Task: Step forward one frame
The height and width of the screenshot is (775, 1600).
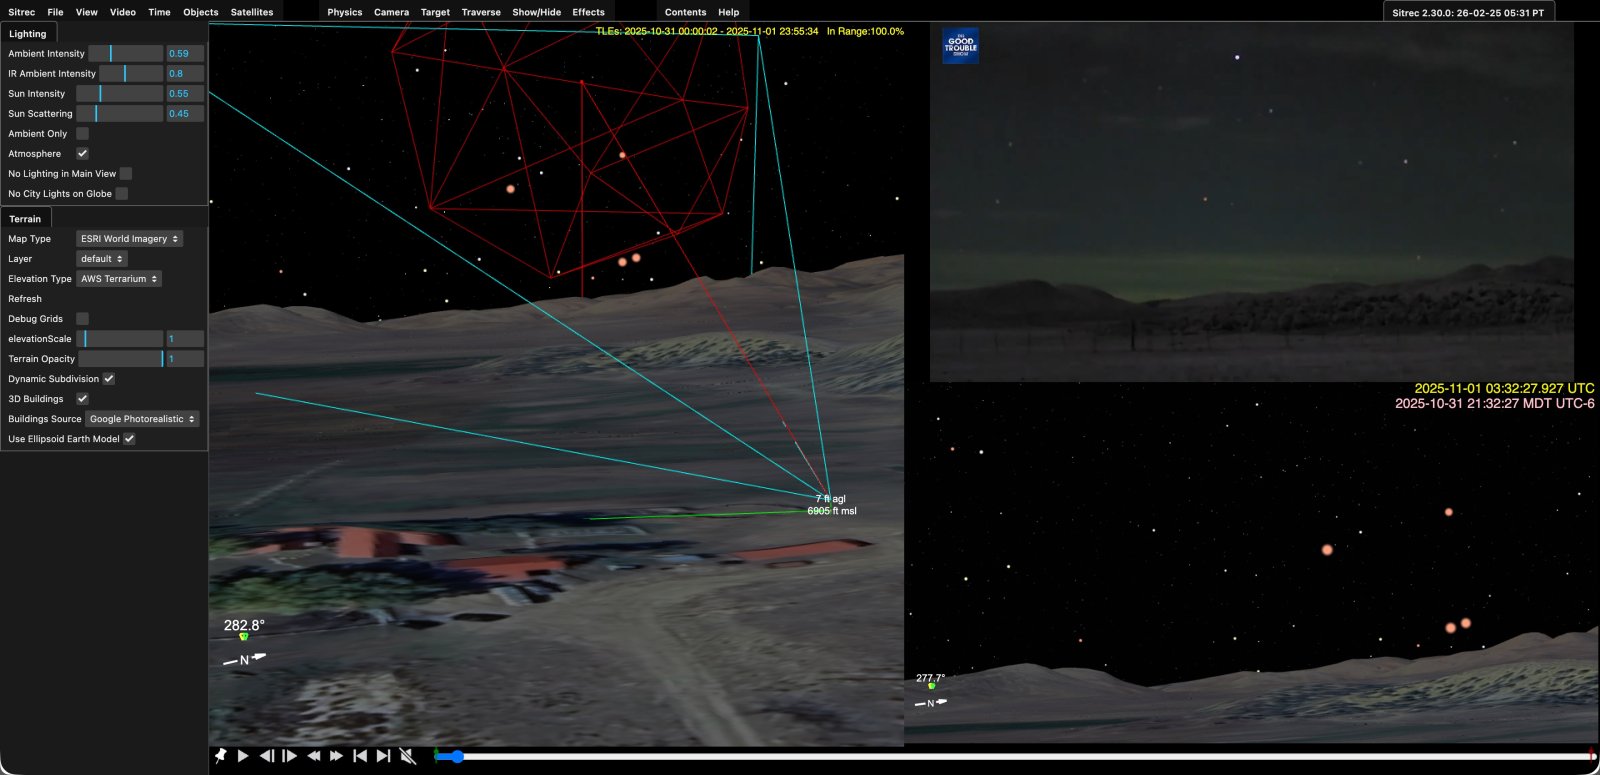Action: tap(290, 756)
